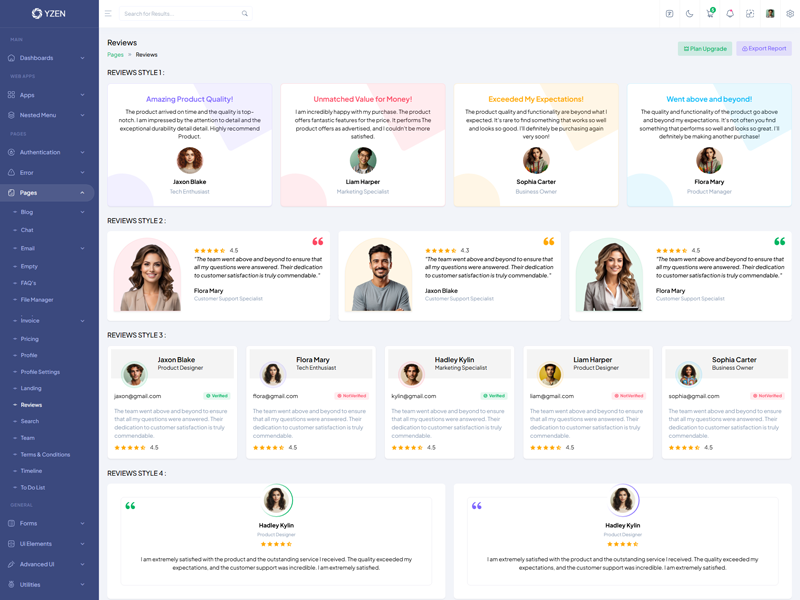Click the Pages breadcrumb link
800x600 pixels.
click(115, 55)
